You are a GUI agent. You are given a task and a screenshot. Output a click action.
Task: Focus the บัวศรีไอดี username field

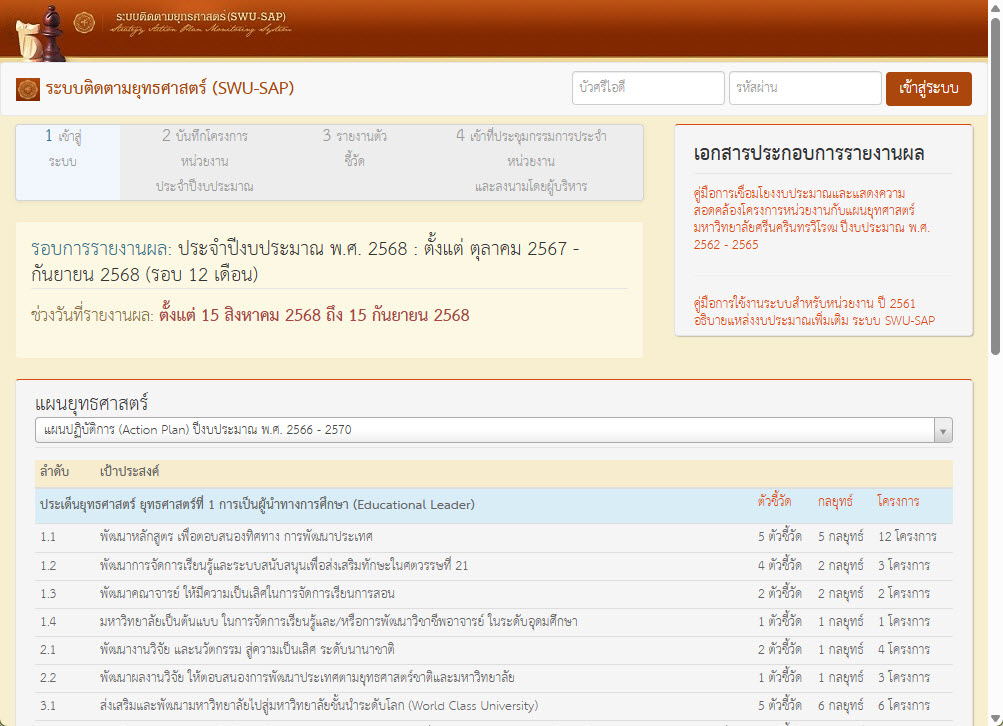coord(648,88)
